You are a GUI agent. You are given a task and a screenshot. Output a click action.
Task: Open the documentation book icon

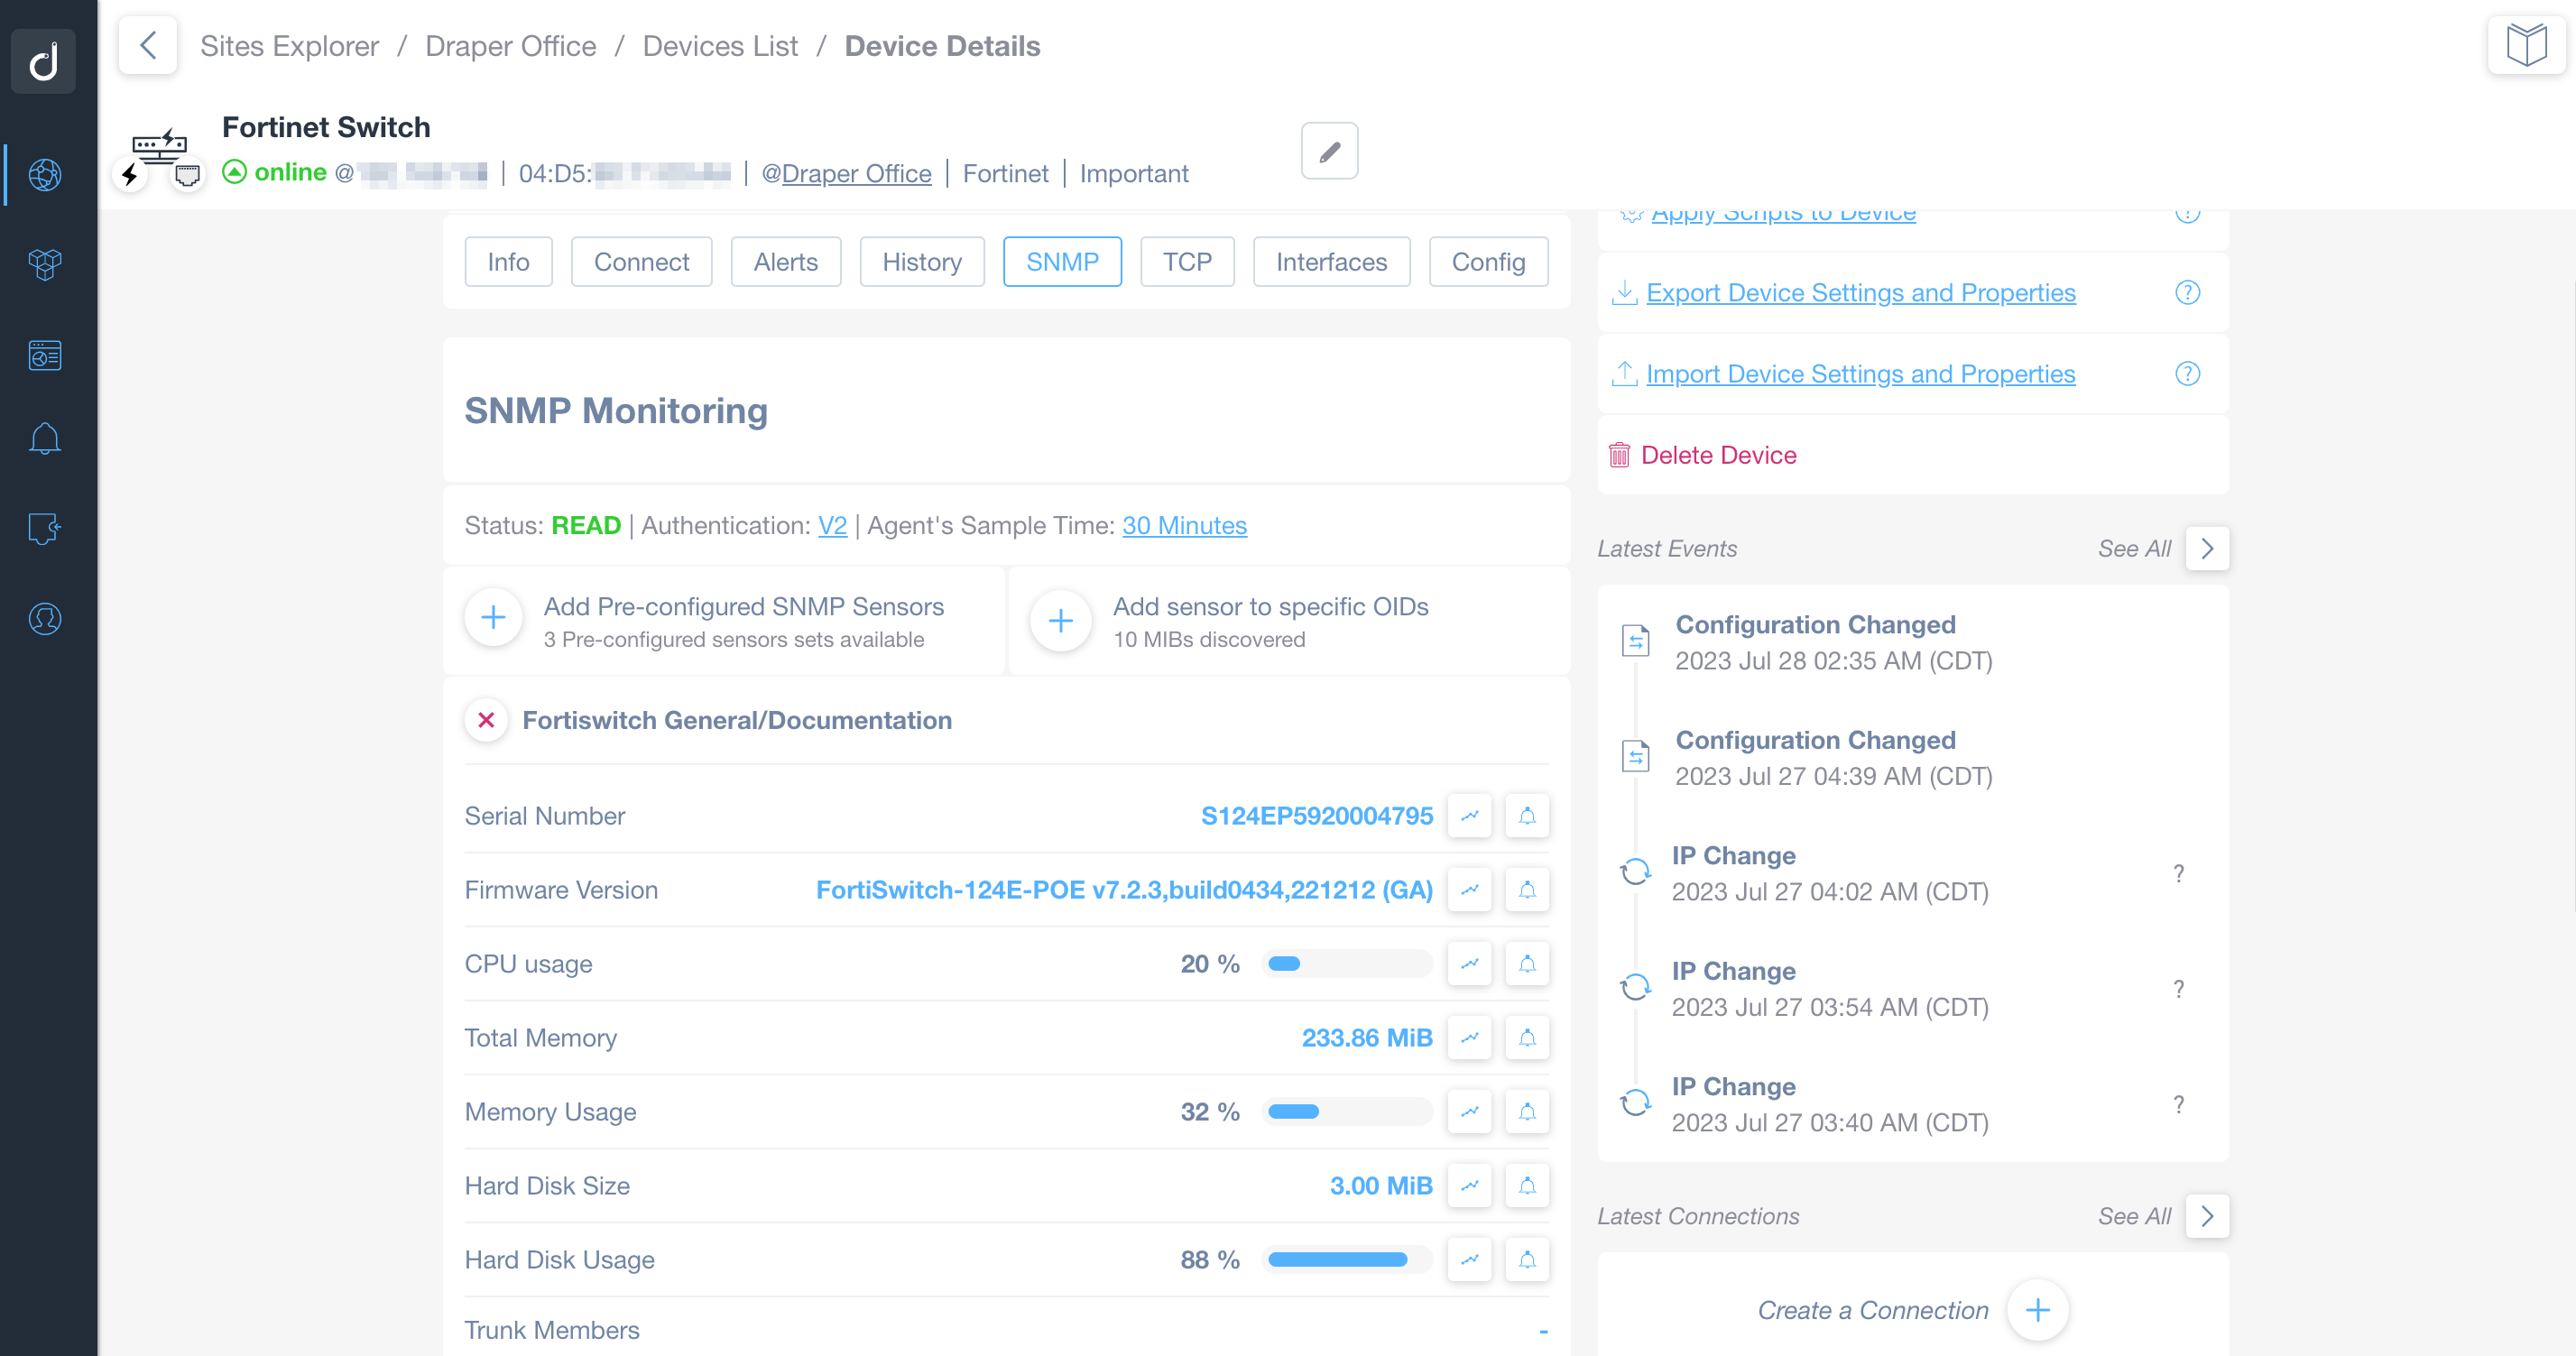click(x=2526, y=45)
